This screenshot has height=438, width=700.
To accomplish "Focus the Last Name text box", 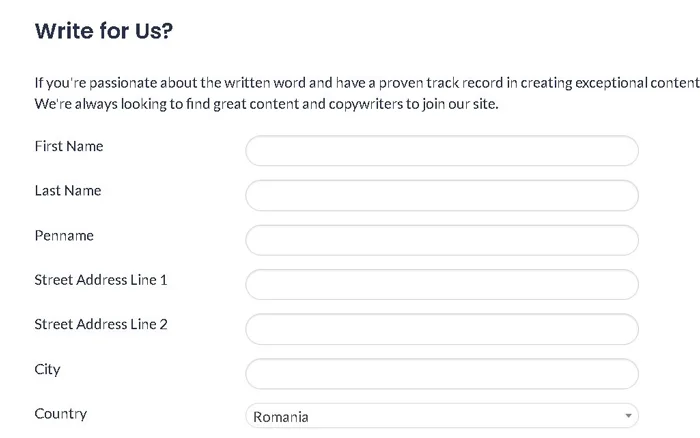I will (x=441, y=195).
